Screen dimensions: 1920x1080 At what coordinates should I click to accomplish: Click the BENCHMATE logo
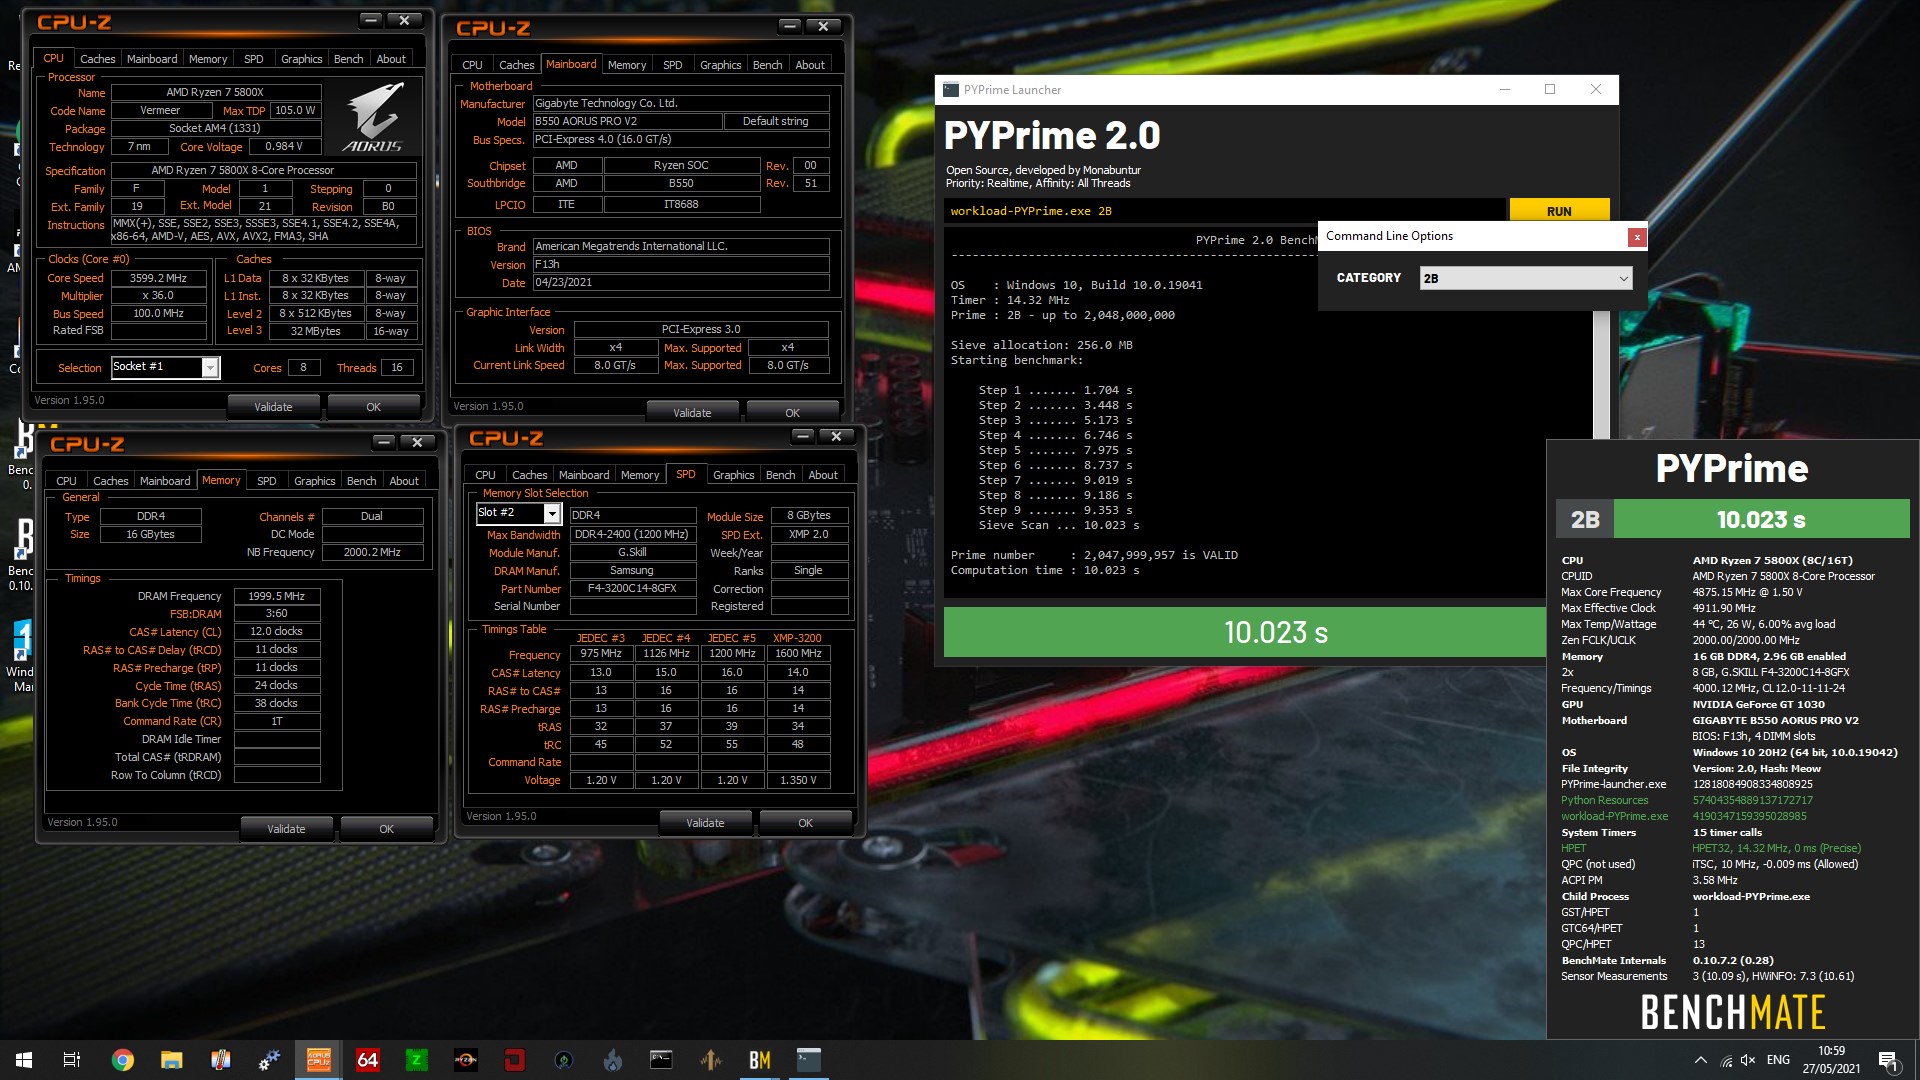click(1733, 1013)
